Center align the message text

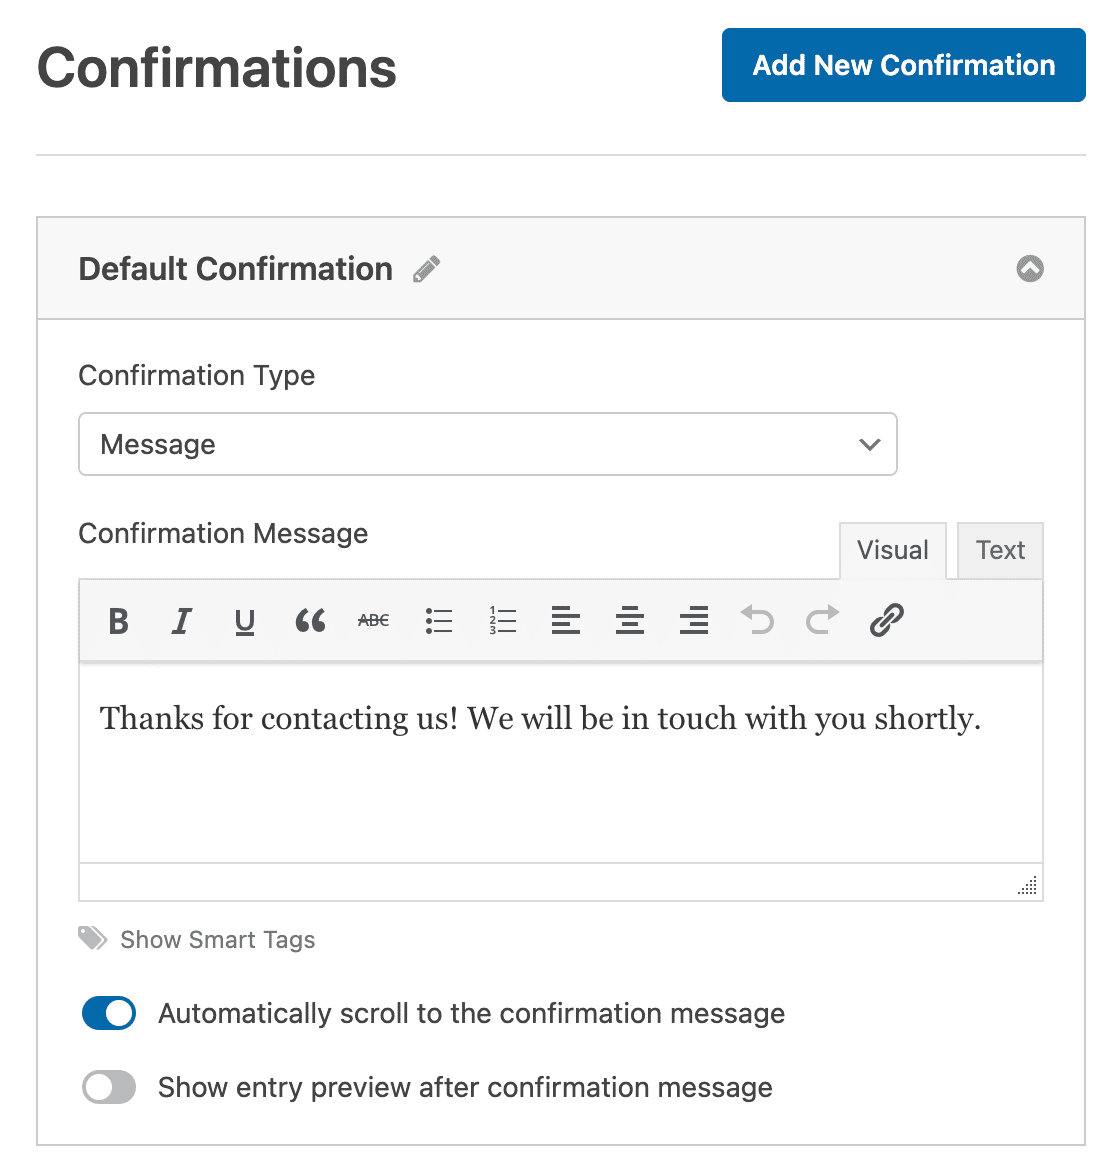pyautogui.click(x=630, y=620)
